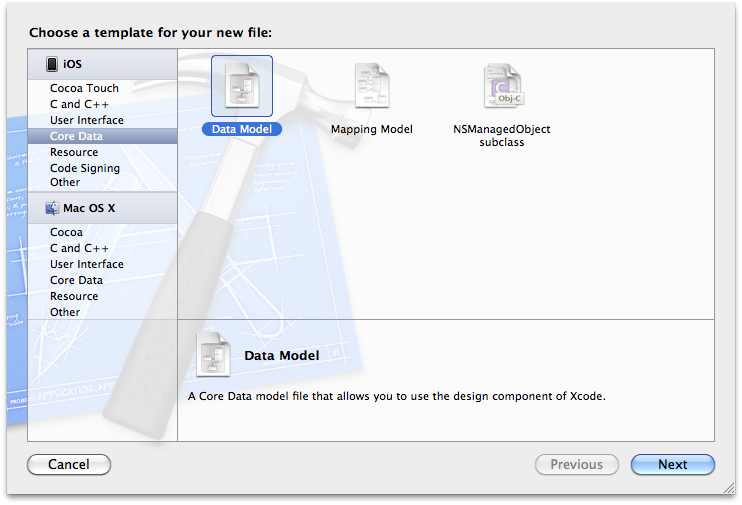Click the Data Model icon in description pane
The width and height of the screenshot is (742, 505).
point(213,354)
